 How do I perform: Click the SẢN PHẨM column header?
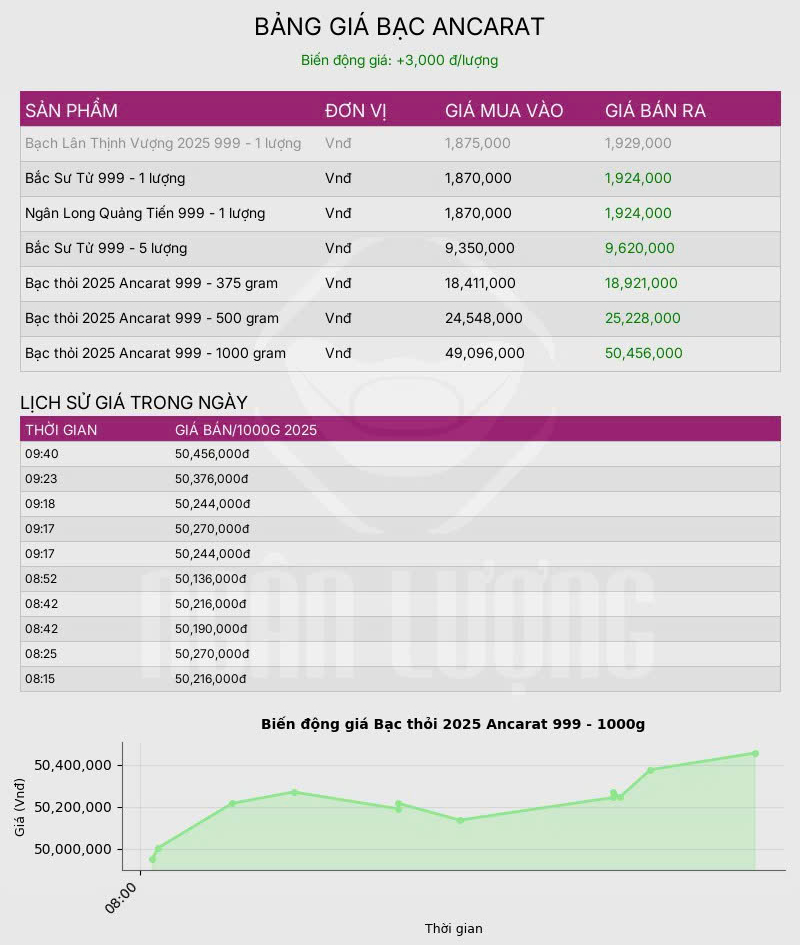point(71,110)
